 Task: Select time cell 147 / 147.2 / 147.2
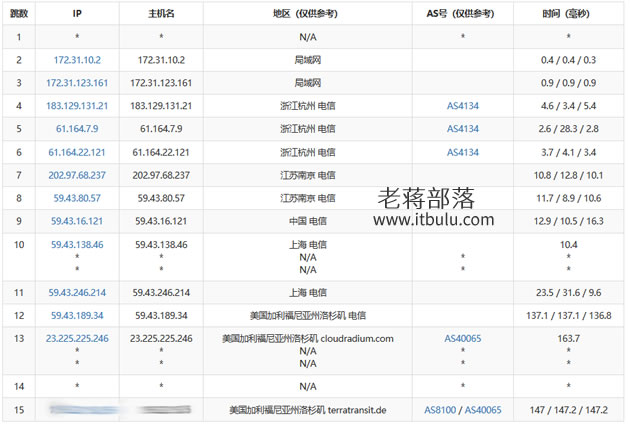(569, 410)
